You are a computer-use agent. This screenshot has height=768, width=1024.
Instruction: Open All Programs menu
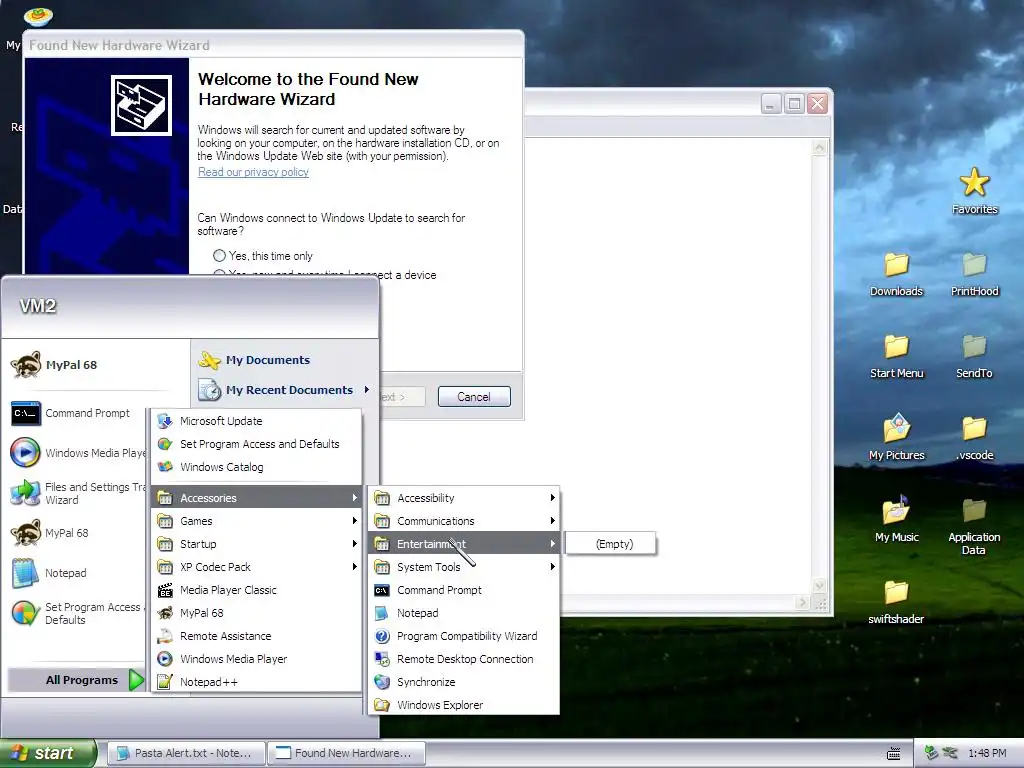(x=76, y=680)
